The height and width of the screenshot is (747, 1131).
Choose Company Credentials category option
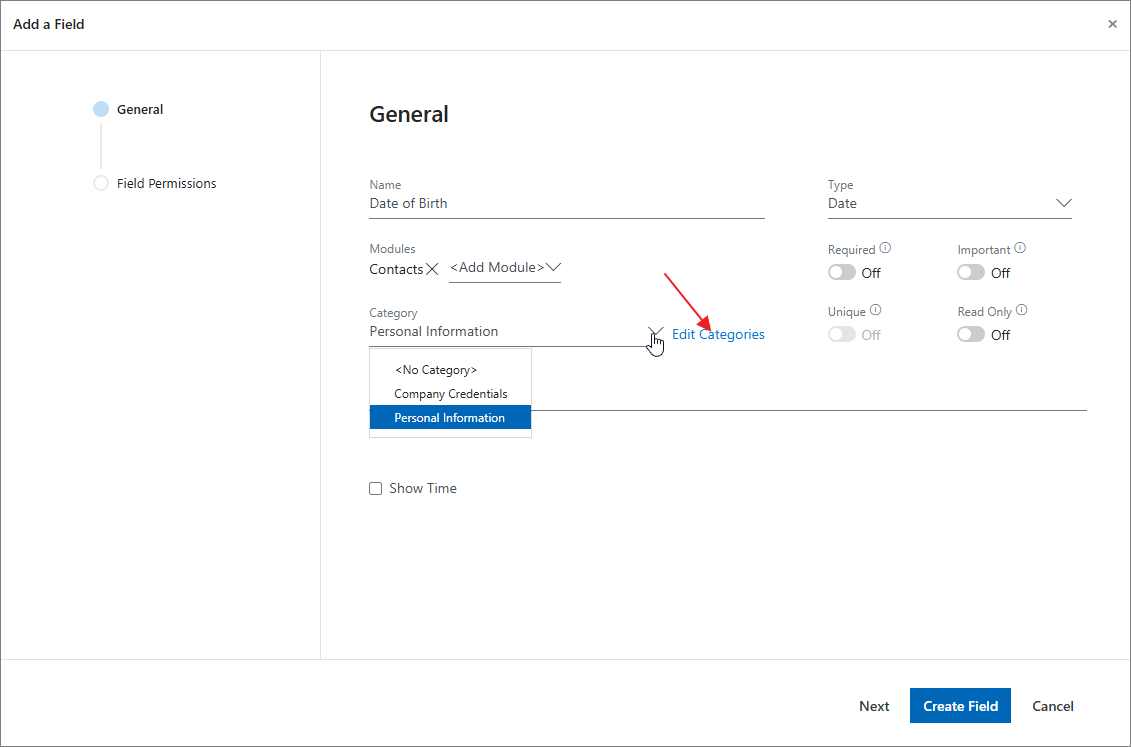pos(450,394)
